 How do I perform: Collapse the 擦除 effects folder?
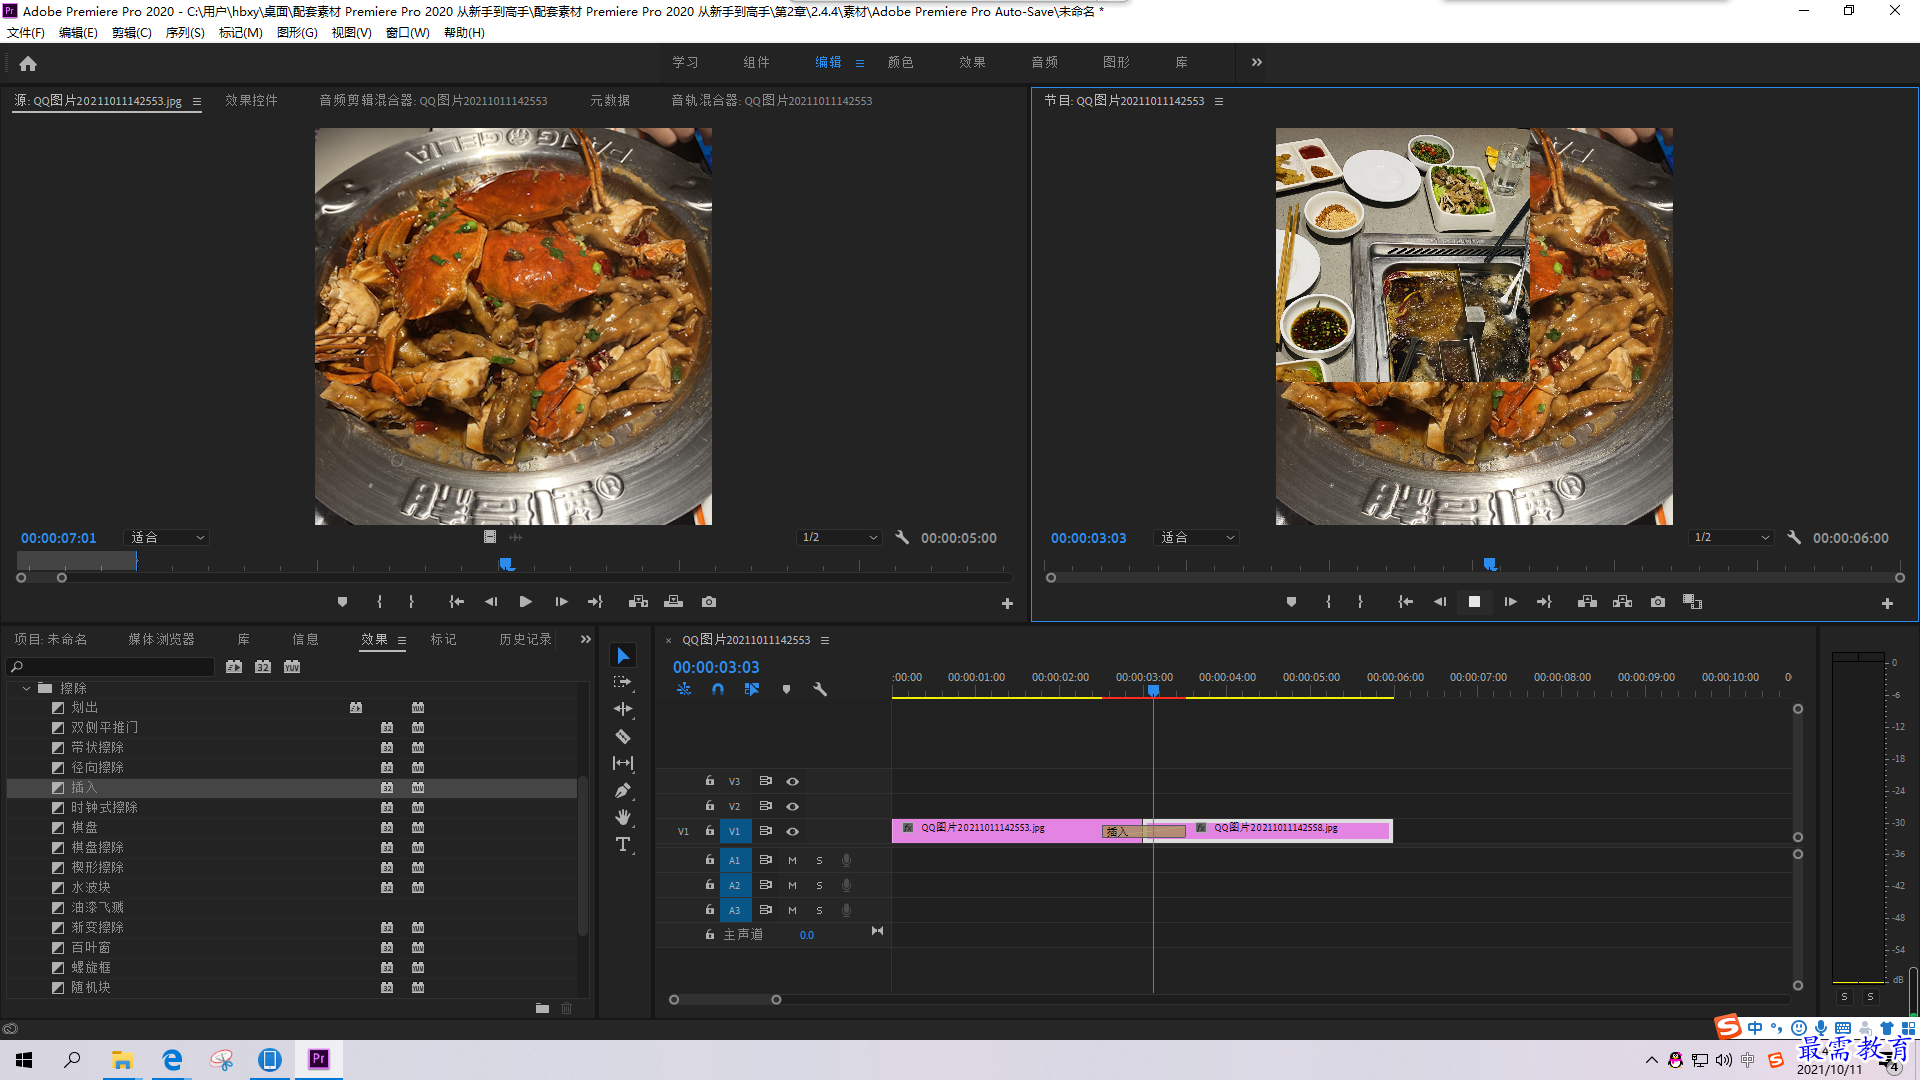tap(26, 689)
